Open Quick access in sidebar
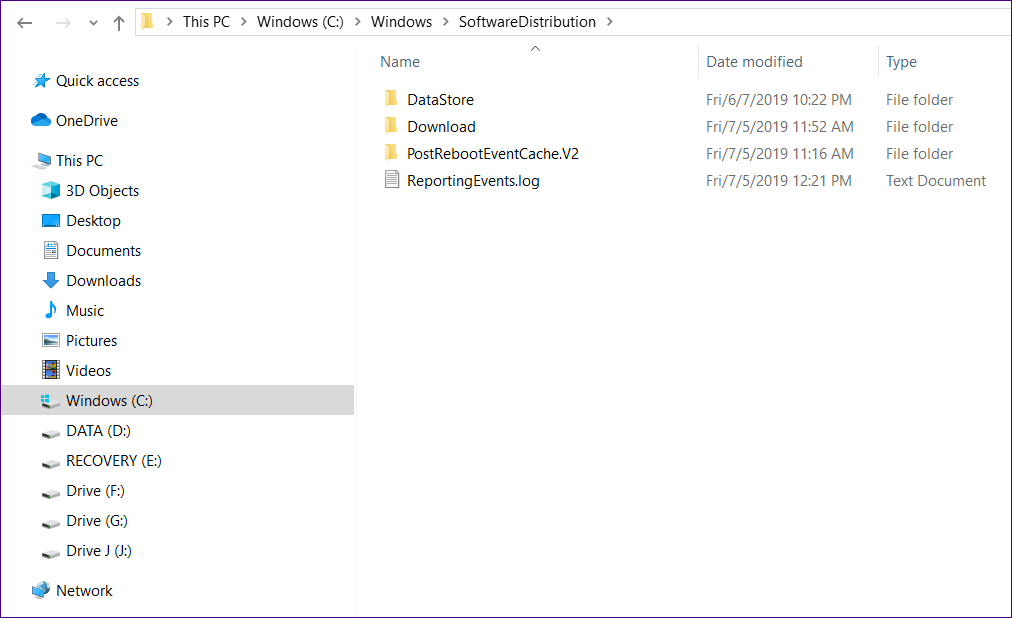Viewport: 1012px width, 618px height. pyautogui.click(x=97, y=81)
